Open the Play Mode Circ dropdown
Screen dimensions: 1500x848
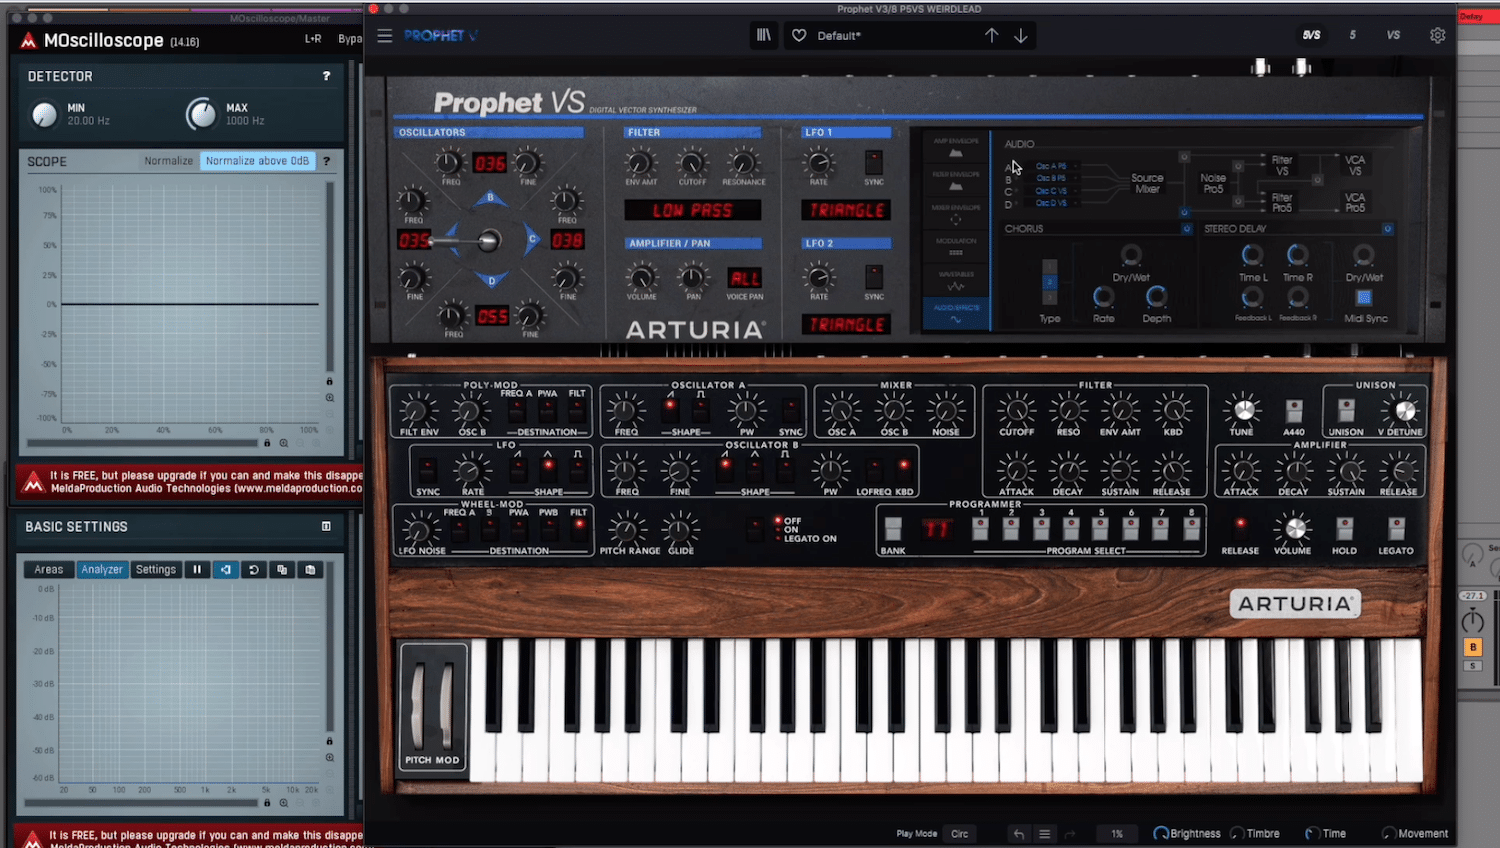[960, 834]
